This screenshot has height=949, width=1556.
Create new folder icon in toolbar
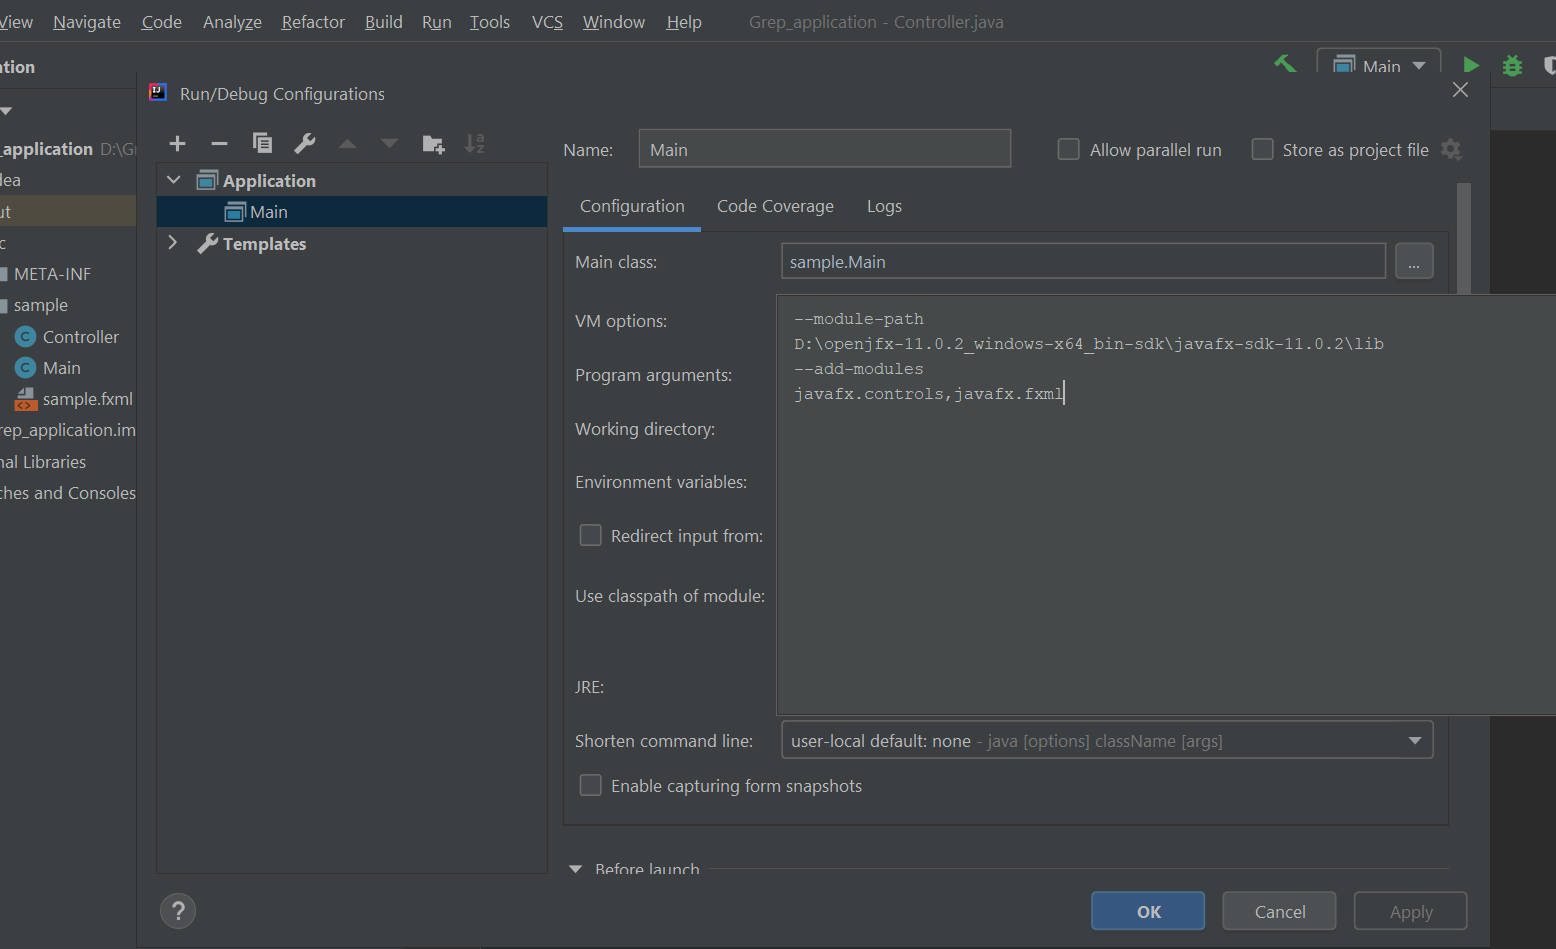[x=433, y=144]
